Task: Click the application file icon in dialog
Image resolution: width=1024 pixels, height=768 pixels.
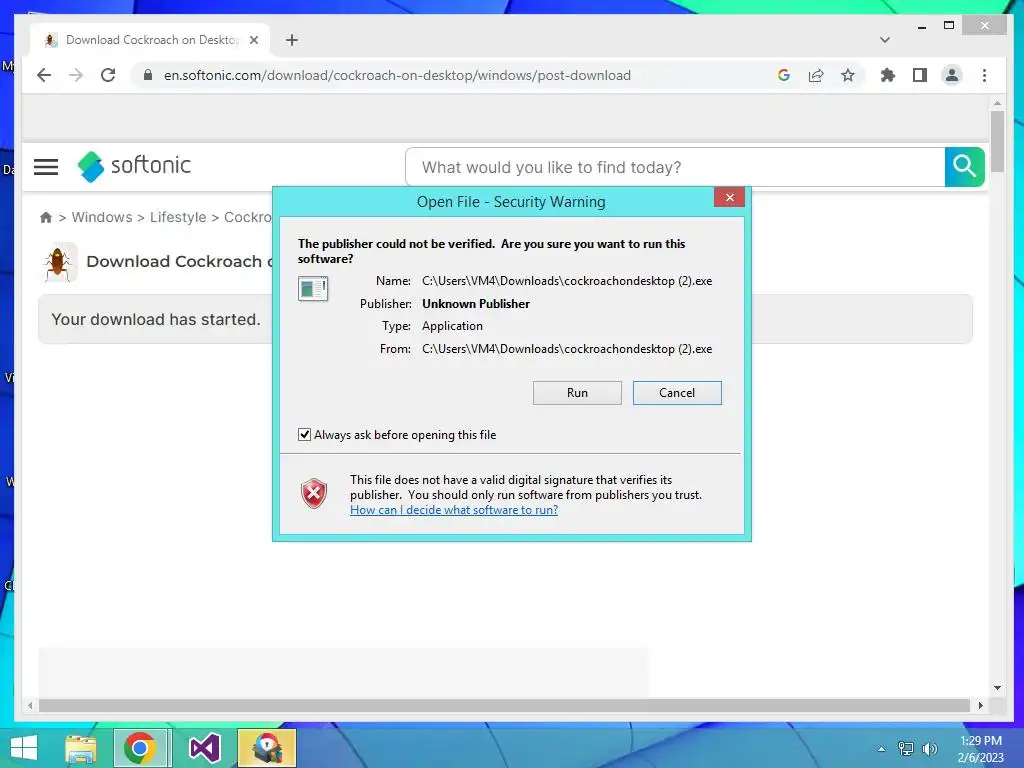Action: coord(313,288)
